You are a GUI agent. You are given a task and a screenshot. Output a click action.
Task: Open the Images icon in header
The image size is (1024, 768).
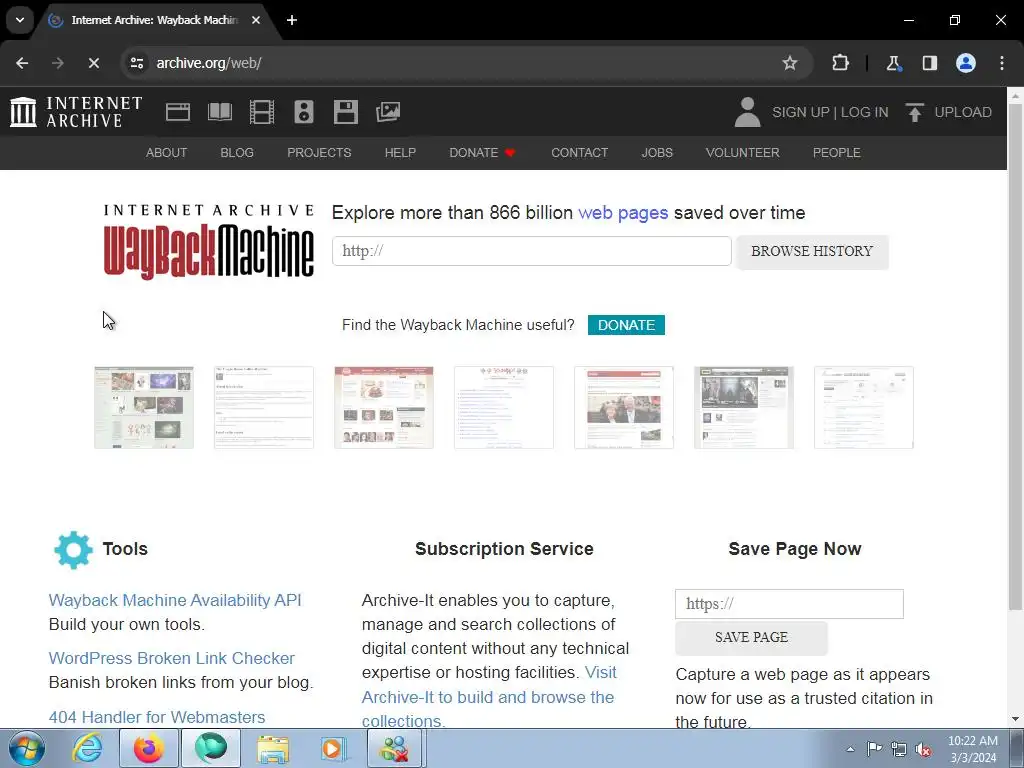click(x=388, y=112)
